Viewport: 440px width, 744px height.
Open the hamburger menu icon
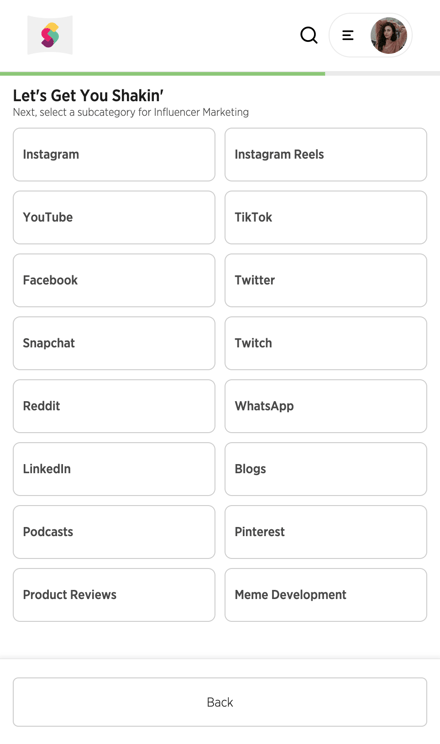click(x=347, y=35)
